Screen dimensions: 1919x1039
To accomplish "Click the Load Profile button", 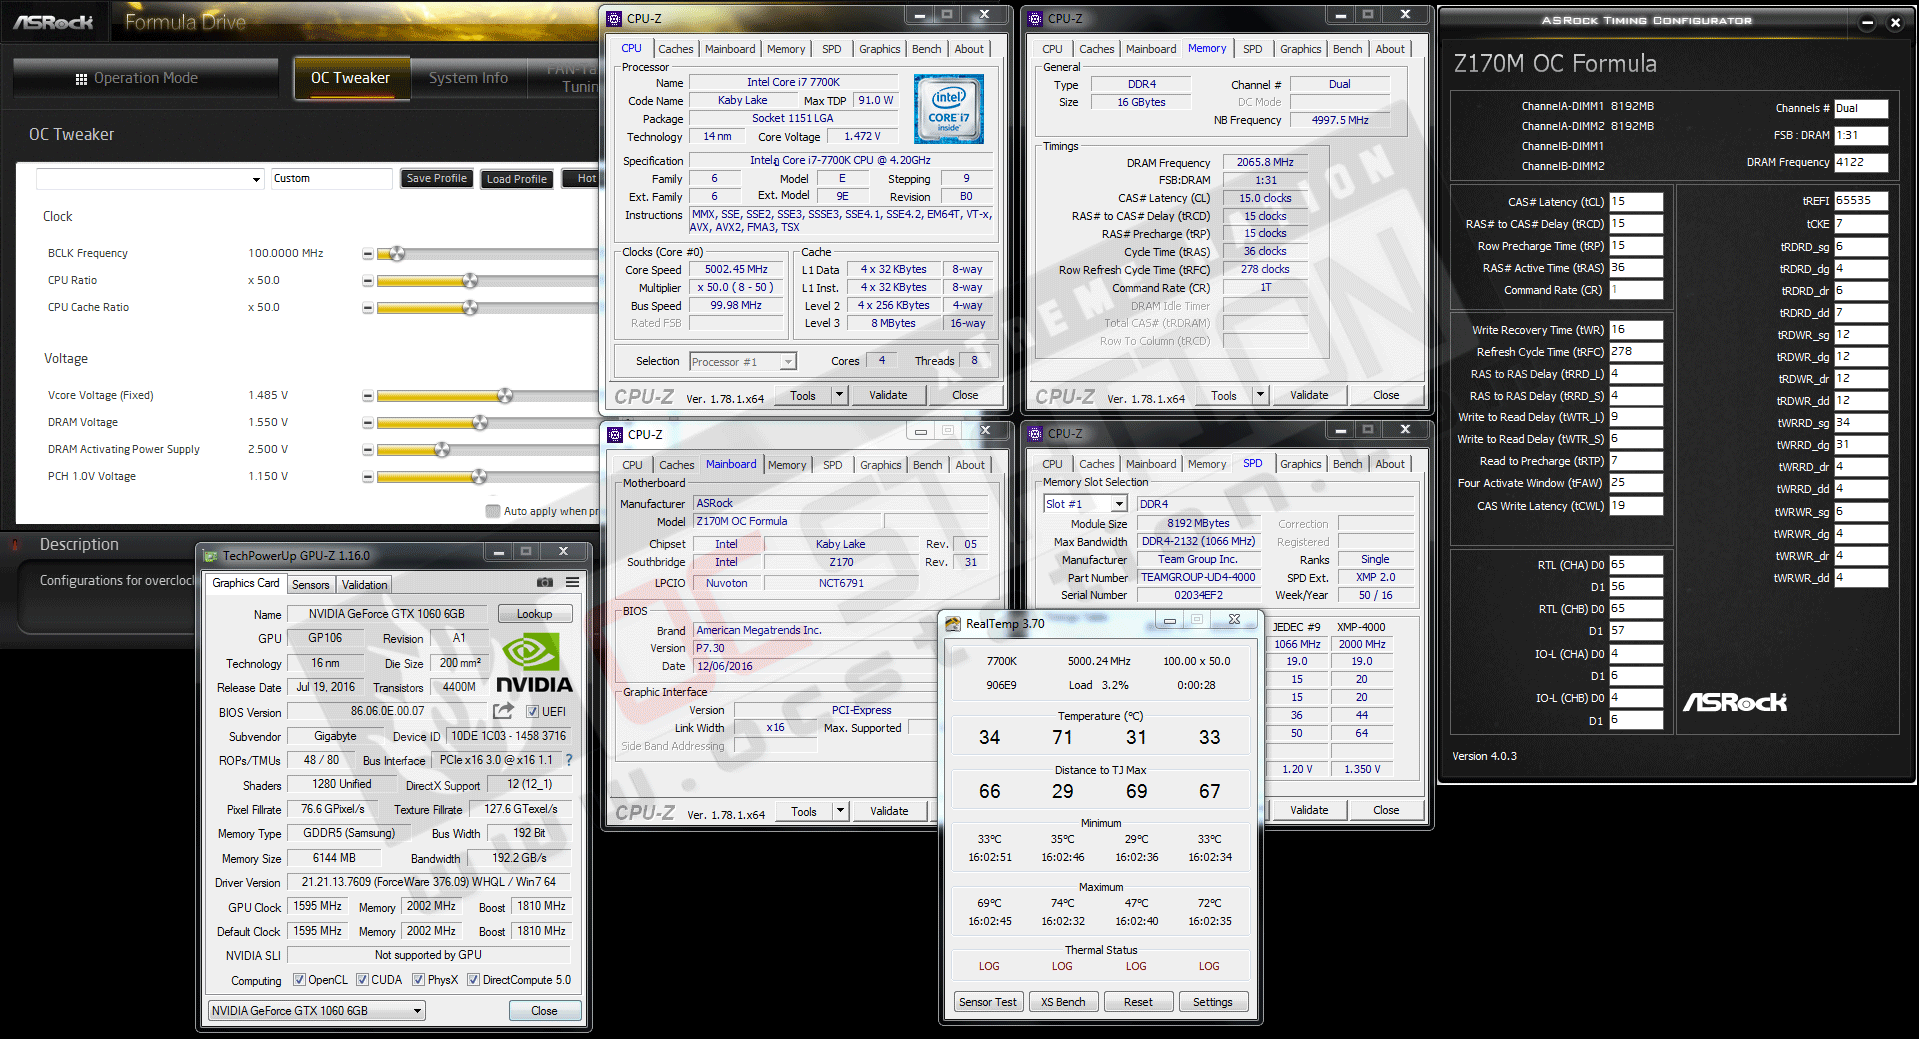I will [517, 179].
